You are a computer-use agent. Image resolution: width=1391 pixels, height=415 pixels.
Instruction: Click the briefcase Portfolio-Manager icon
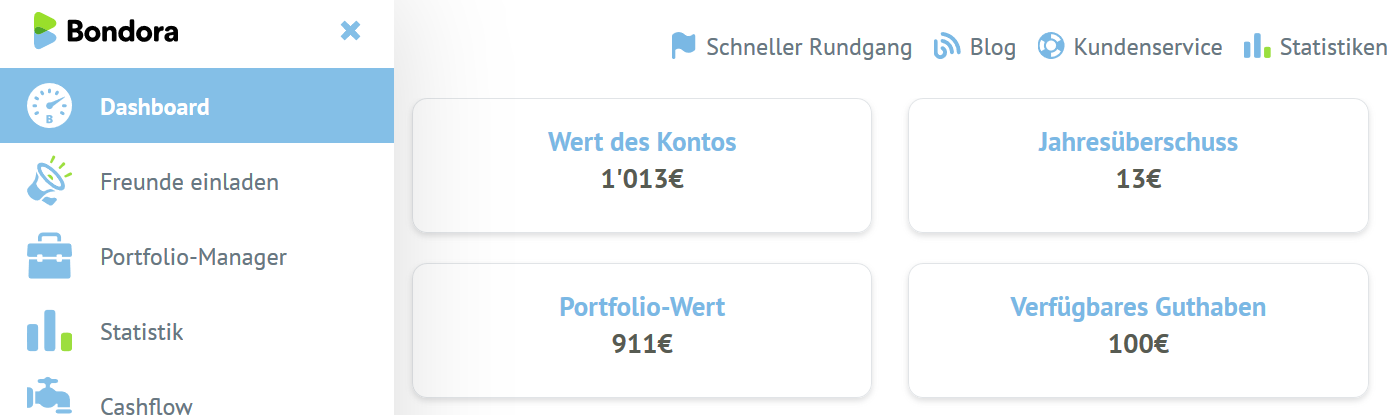(x=49, y=257)
